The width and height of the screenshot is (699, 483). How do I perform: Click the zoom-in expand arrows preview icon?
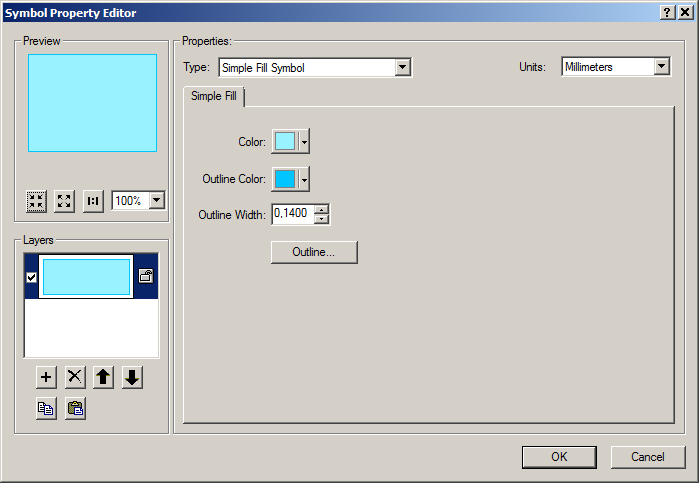click(x=64, y=201)
